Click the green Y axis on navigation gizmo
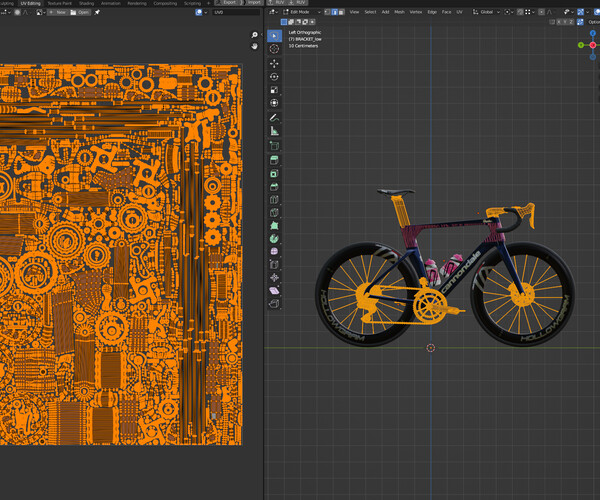Viewport: 600px width, 500px height. coord(581,45)
